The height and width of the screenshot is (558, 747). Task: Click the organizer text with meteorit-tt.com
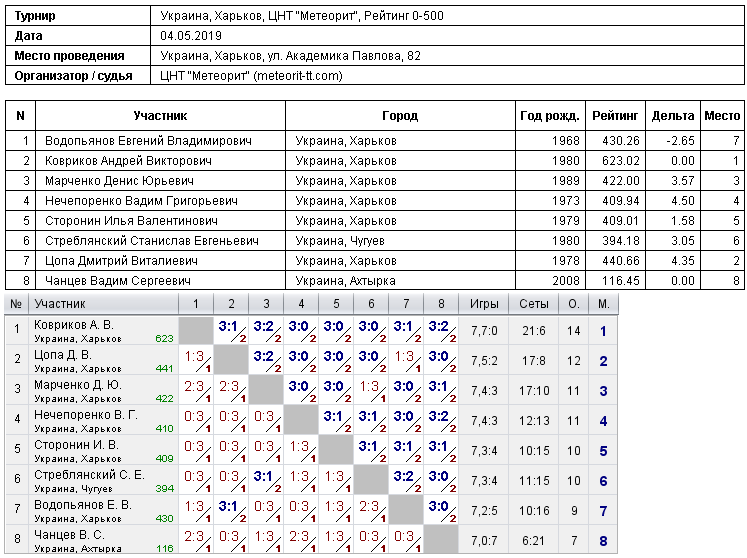coord(251,75)
